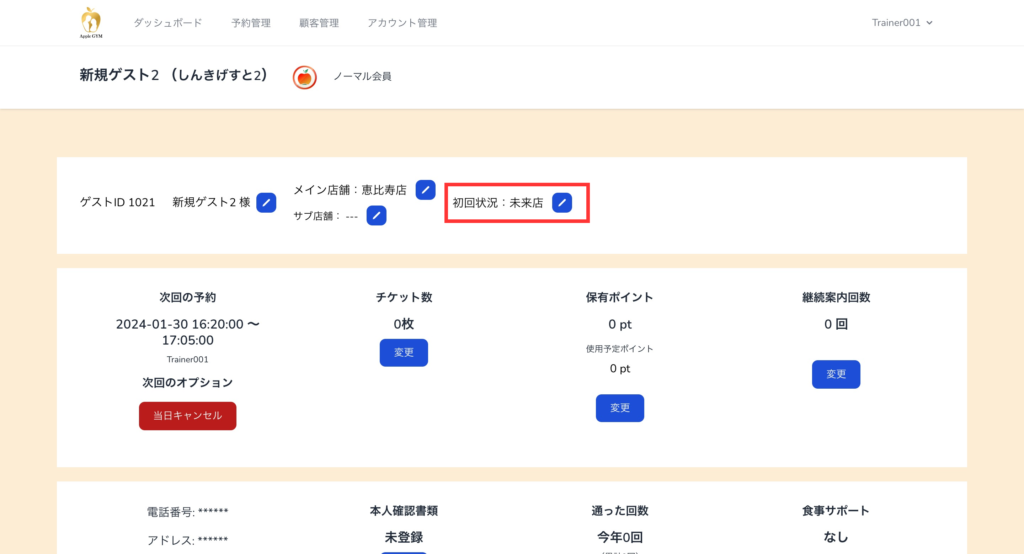Screen dimensions: 1024x554
Task: Click the red apple member rank icon
Action: [x=305, y=77]
